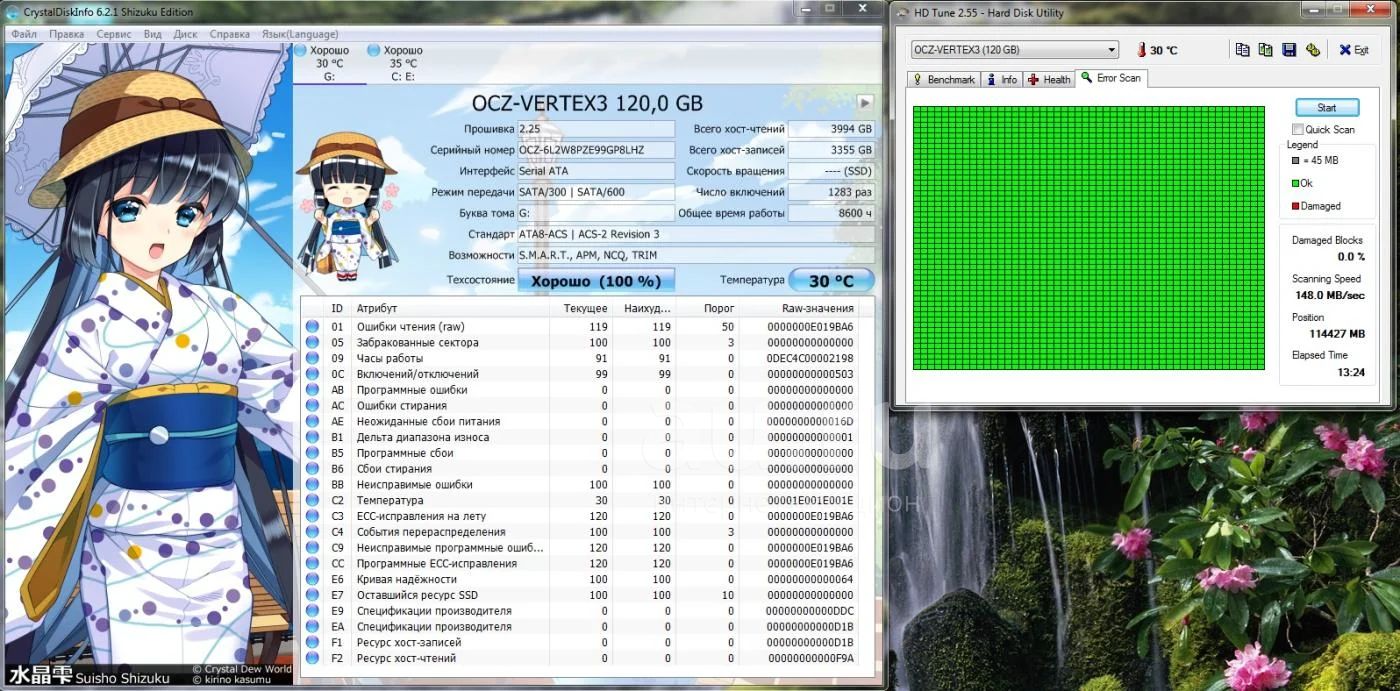Image resolution: width=1400 pixels, height=691 pixels.
Task: Switch to the Info tab in HD Tune
Action: 1002,79
